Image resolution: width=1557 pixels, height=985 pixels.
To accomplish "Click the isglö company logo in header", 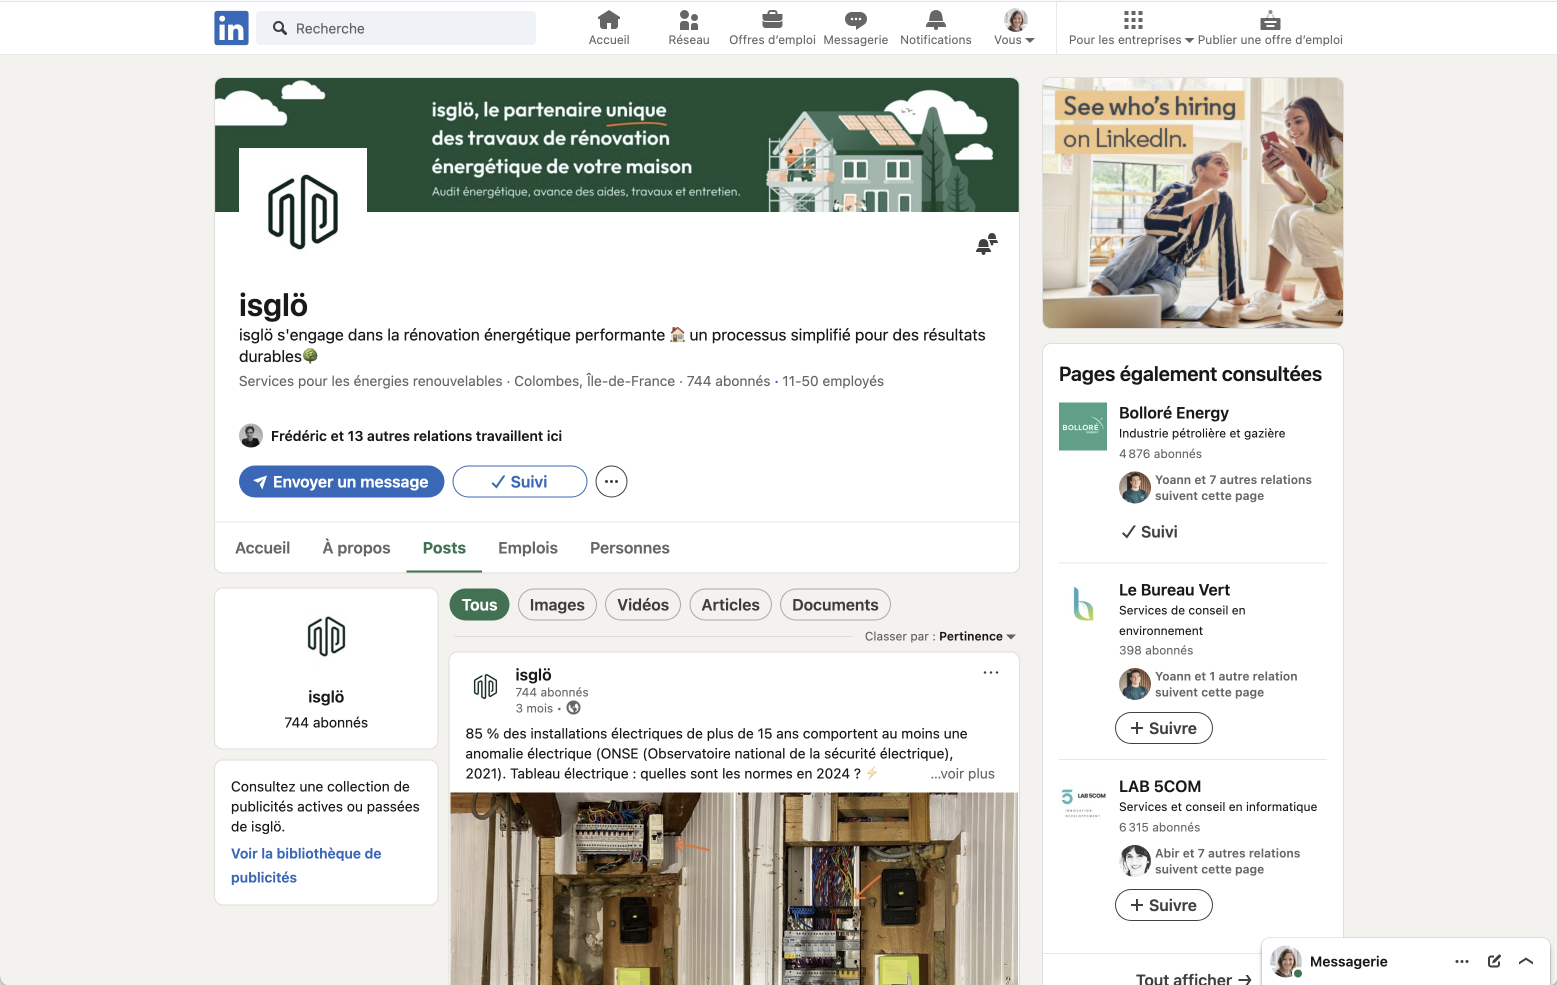I will point(303,212).
